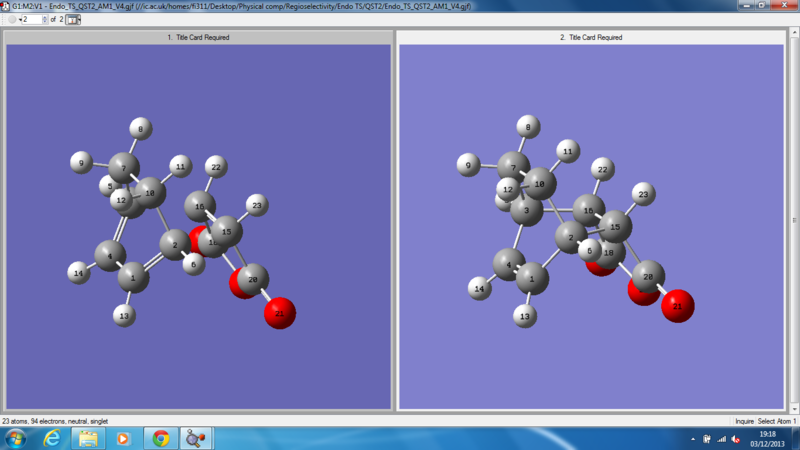
Task: Click the 'Inquire' status bar entry
Action: tap(744, 421)
